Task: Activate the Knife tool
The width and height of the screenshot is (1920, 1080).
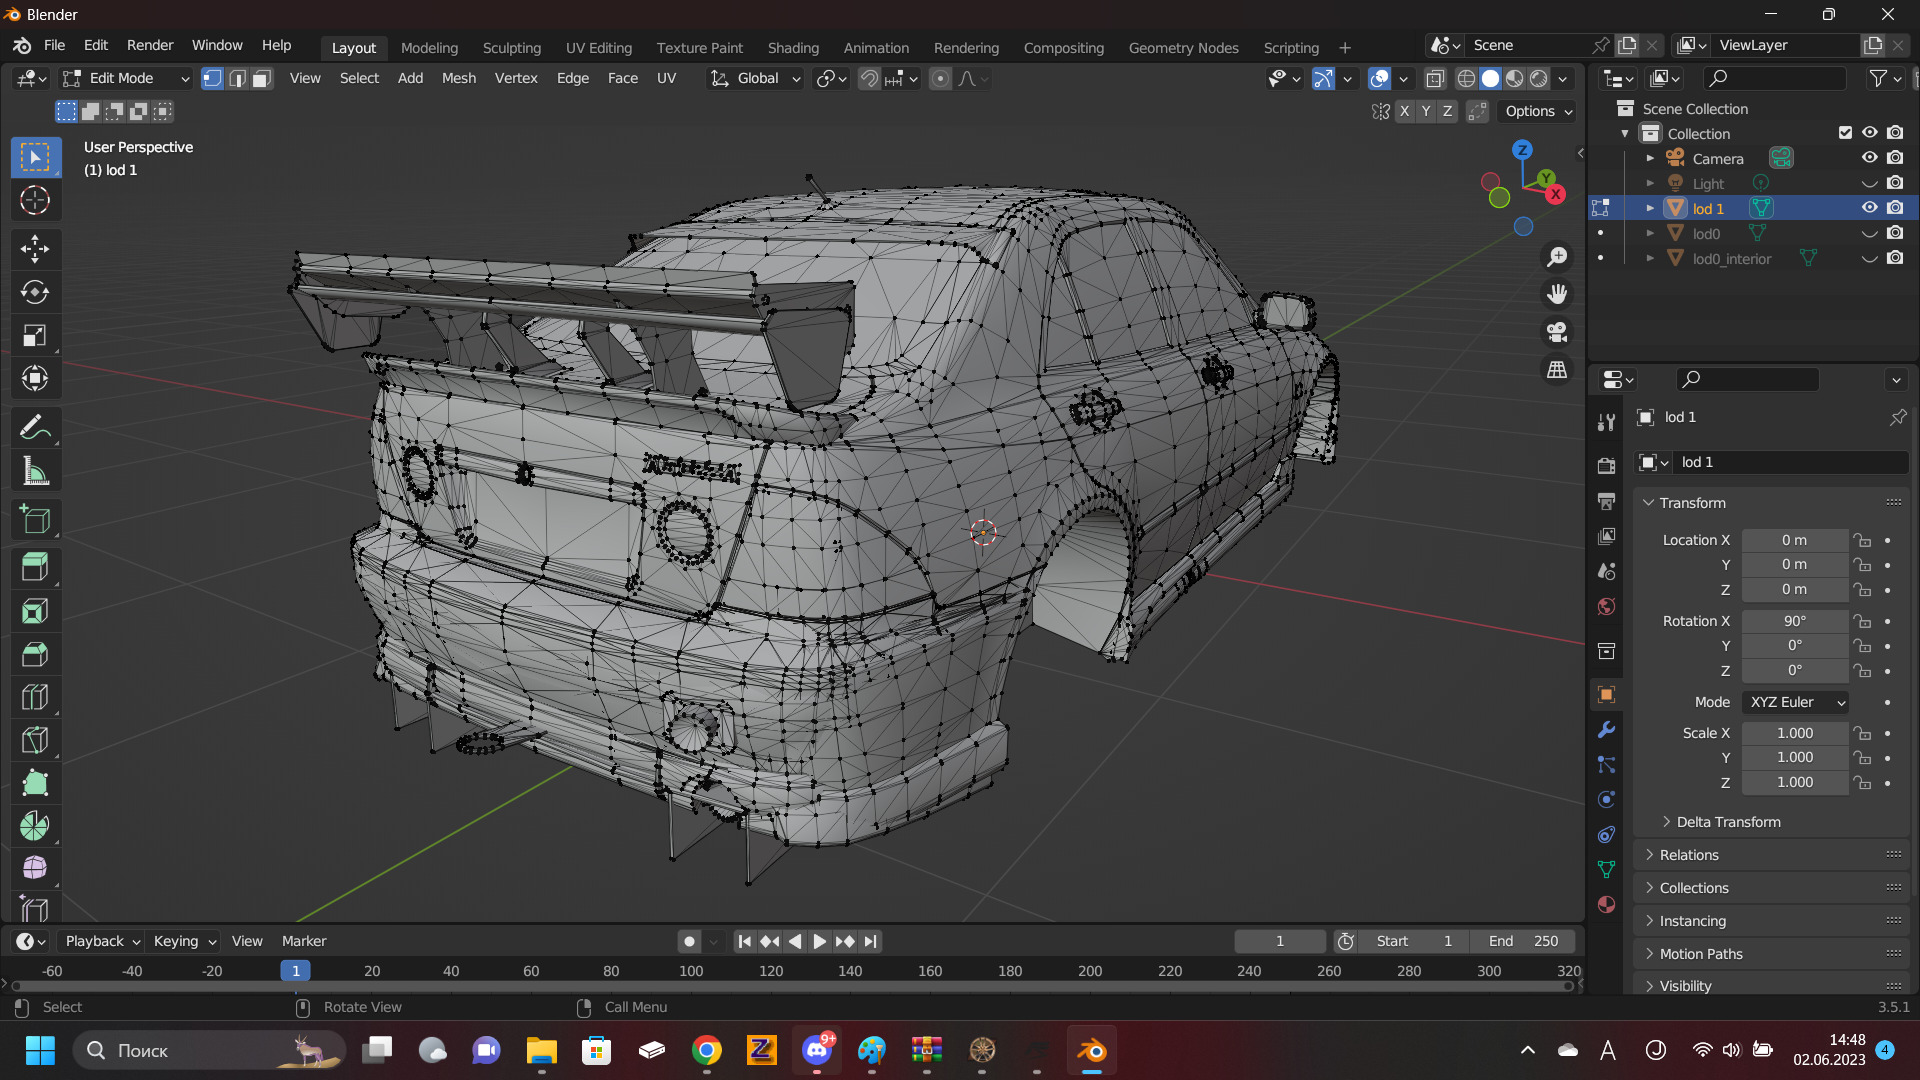Action: (35, 740)
